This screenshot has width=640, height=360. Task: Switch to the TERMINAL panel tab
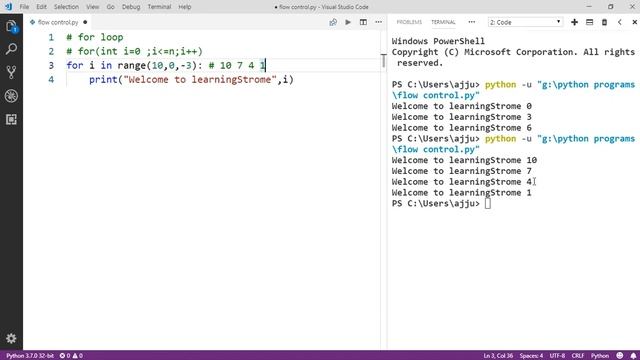443,22
